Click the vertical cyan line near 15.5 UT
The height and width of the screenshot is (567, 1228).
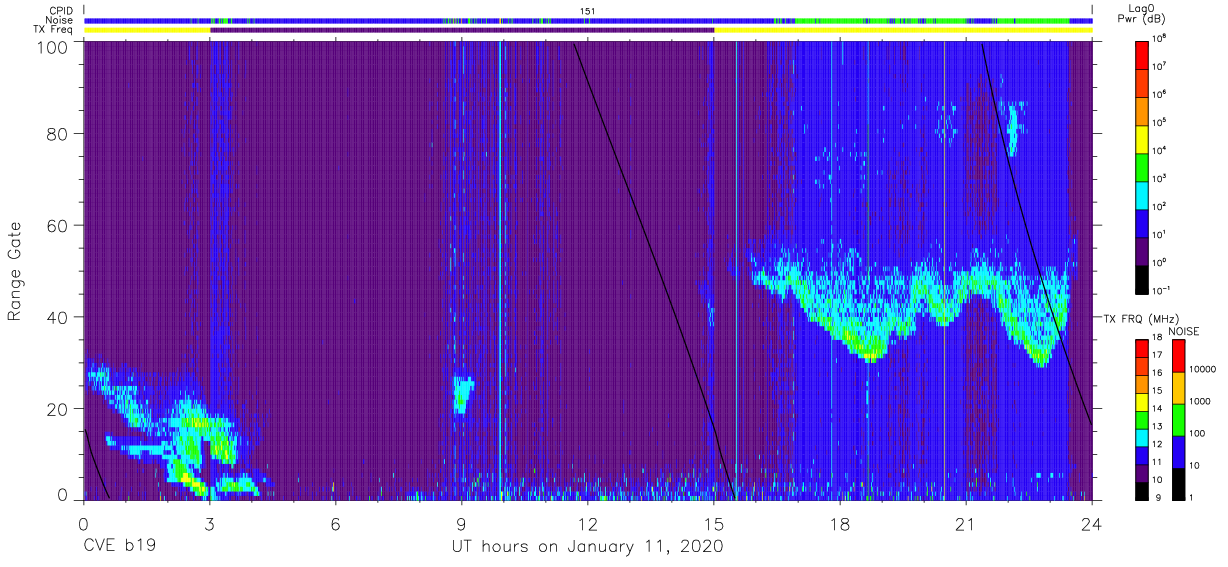tap(736, 270)
